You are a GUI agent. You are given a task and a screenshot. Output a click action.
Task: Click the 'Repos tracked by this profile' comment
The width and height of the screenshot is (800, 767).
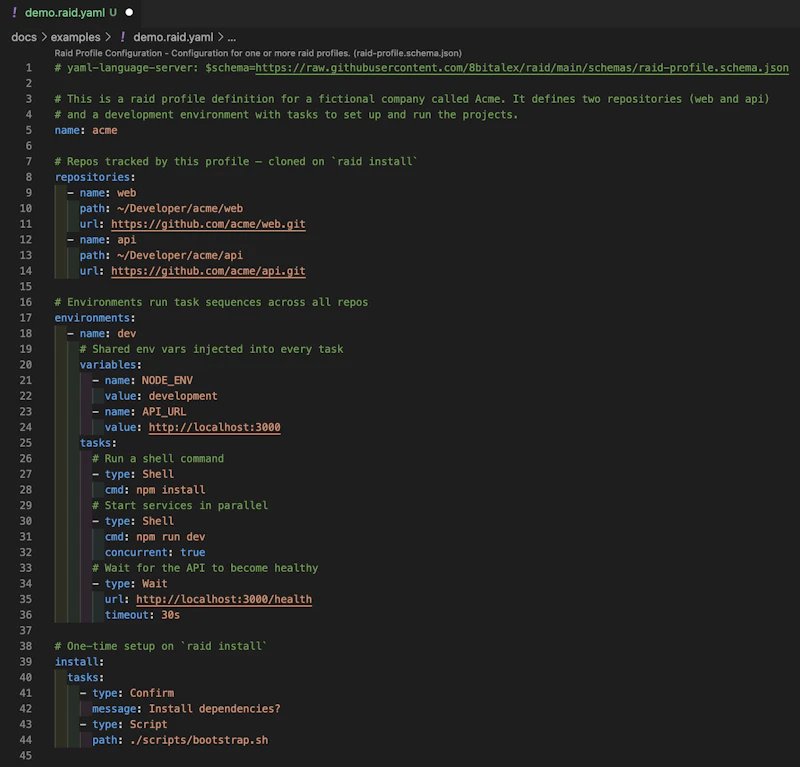[236, 161]
